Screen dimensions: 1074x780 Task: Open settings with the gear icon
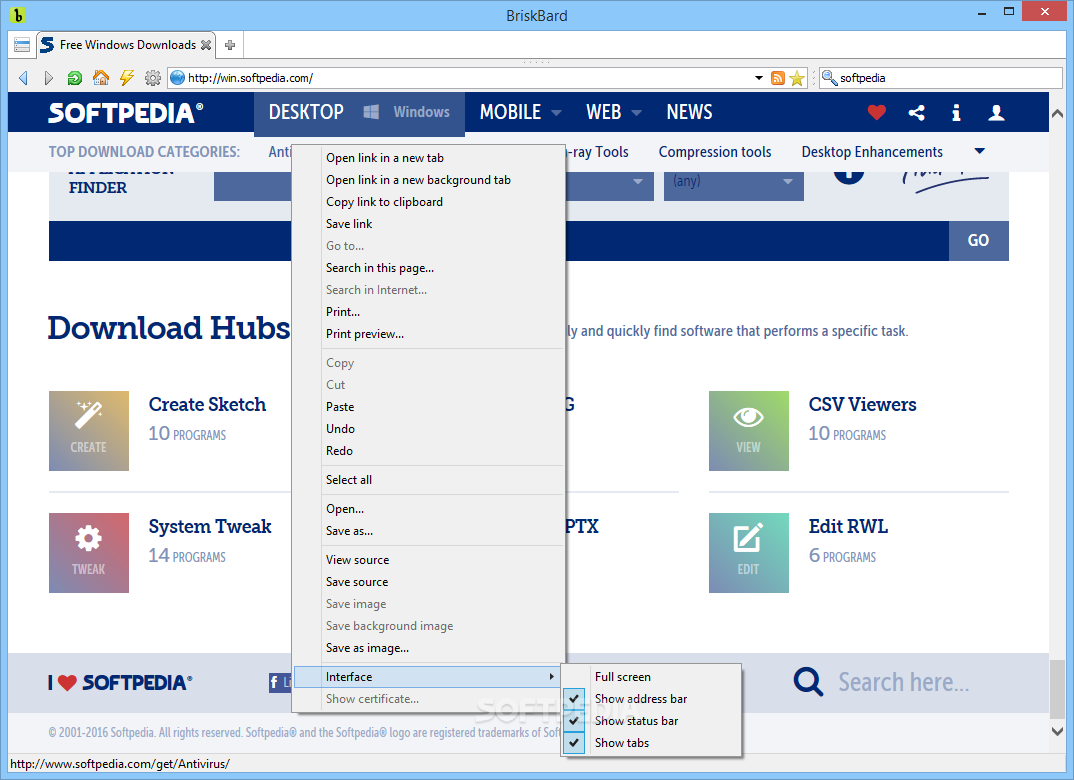coord(153,78)
